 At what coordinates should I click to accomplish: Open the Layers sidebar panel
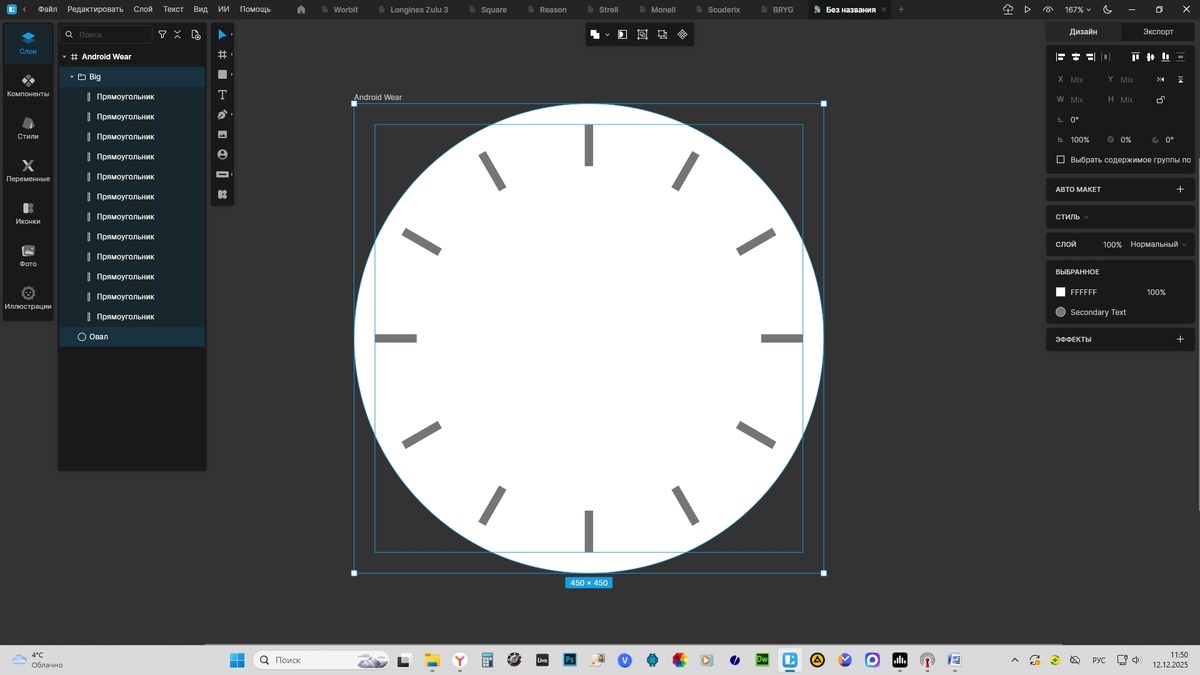pyautogui.click(x=28, y=42)
